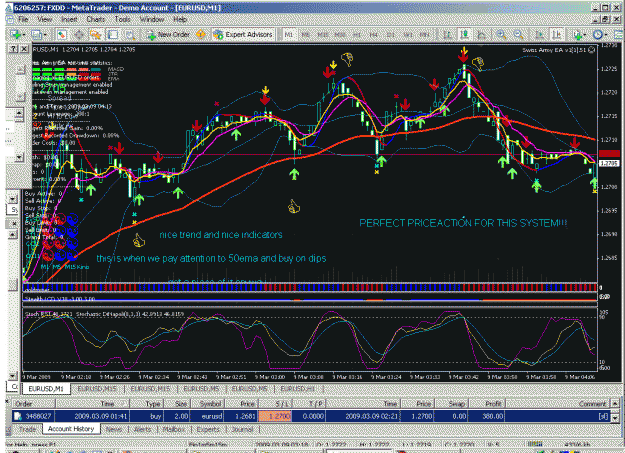Sort history by Profit column header

487,404
